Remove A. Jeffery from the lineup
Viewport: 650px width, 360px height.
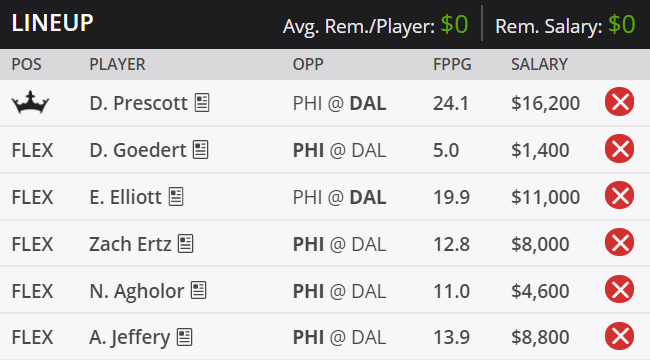[619, 336]
